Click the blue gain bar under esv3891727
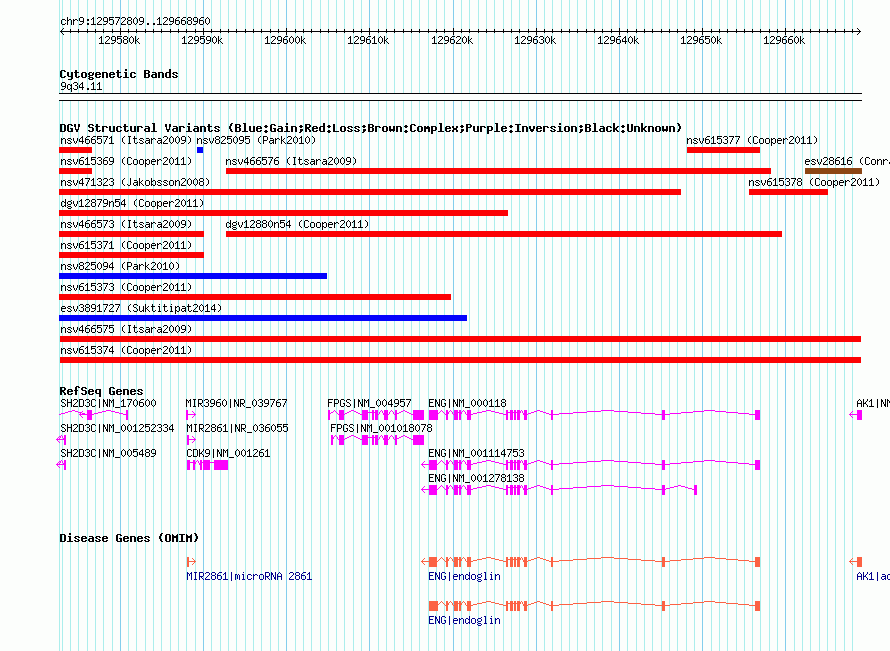890x651 pixels. 263,318
